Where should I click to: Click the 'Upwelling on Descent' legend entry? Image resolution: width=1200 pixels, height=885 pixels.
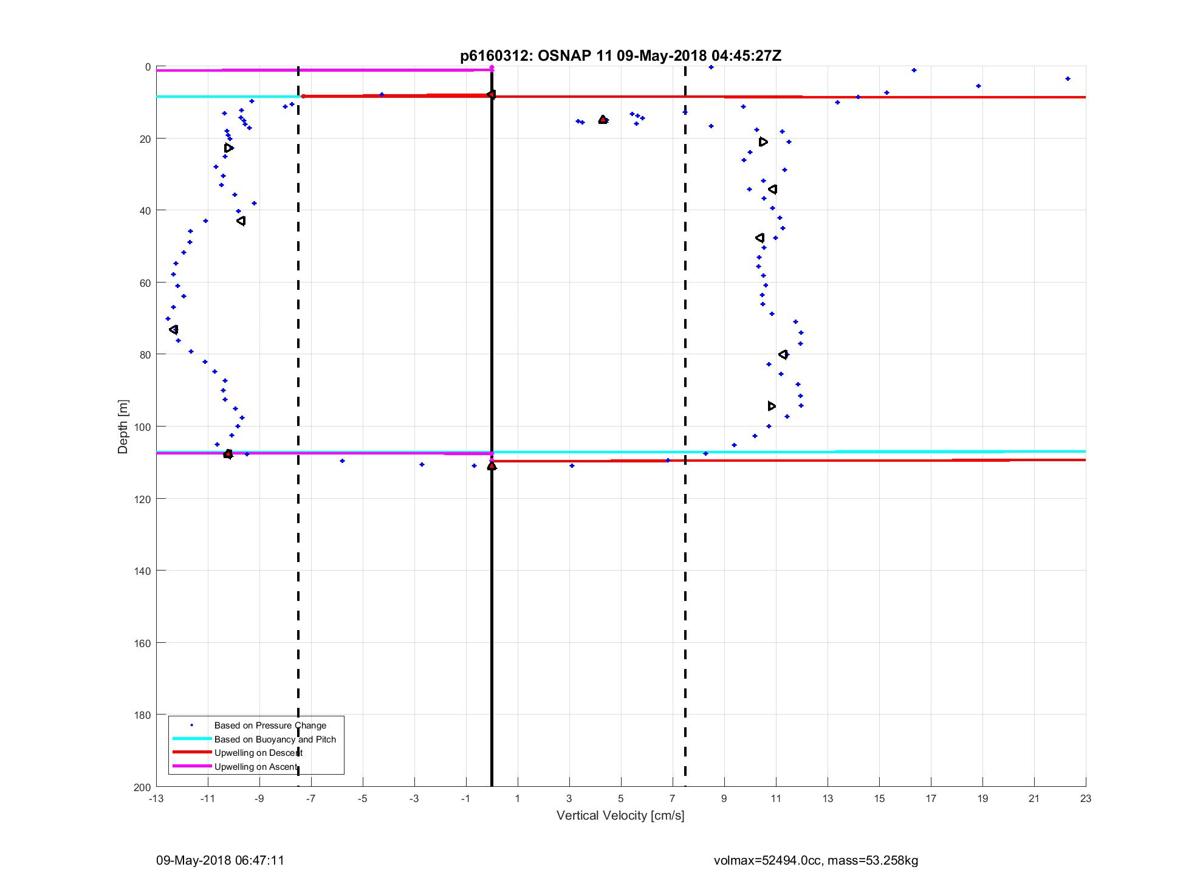[258, 752]
